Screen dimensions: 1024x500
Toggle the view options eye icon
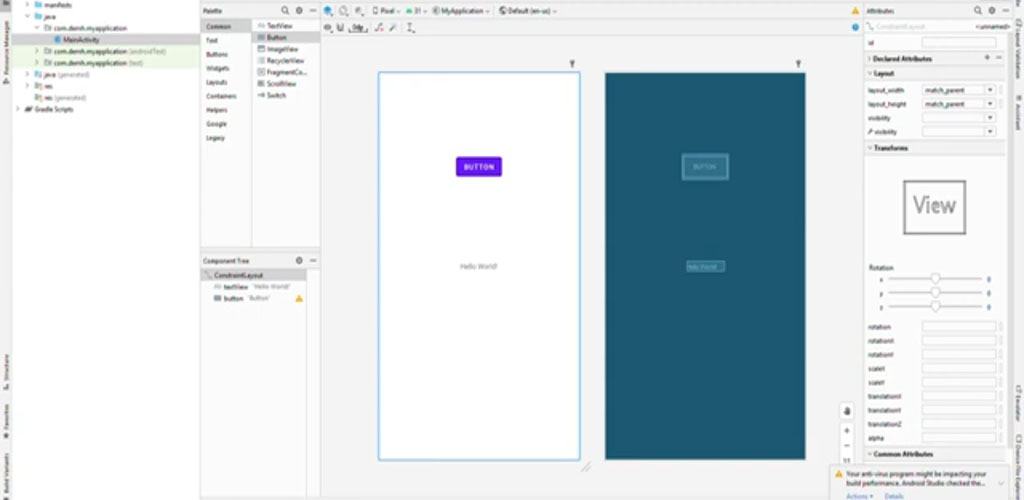click(328, 28)
